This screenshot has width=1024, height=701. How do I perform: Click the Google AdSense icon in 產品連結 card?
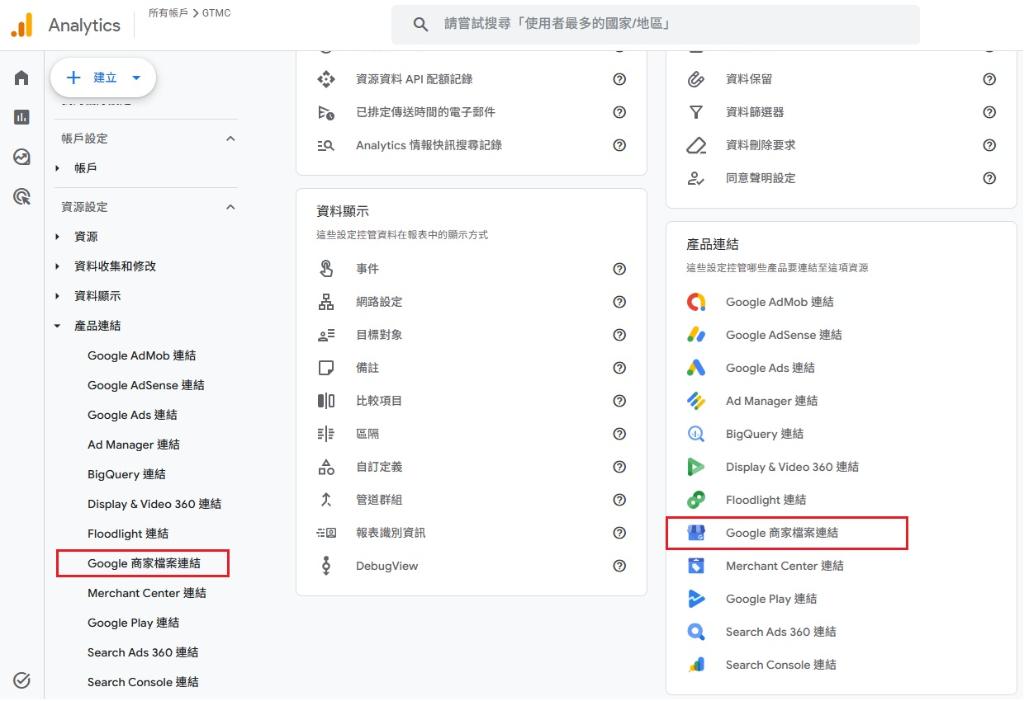[x=696, y=334]
